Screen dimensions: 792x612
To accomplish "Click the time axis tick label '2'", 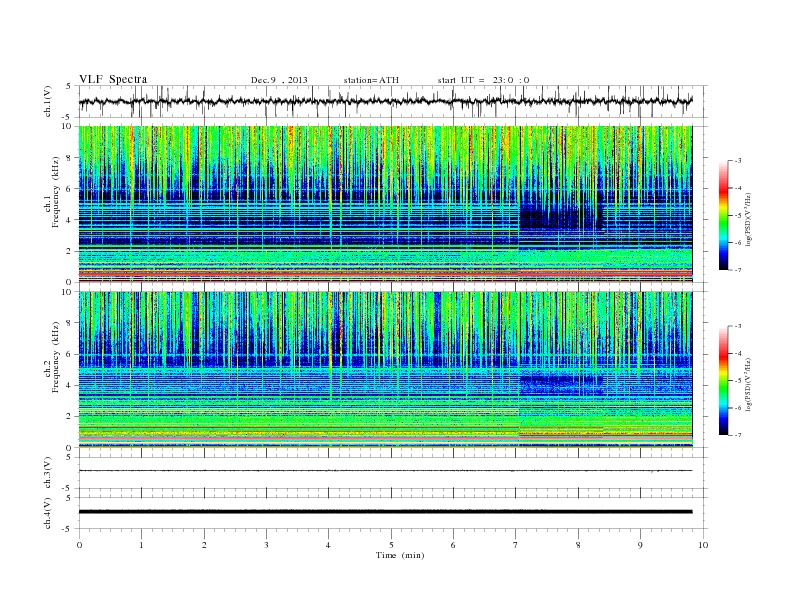I will click(x=204, y=545).
